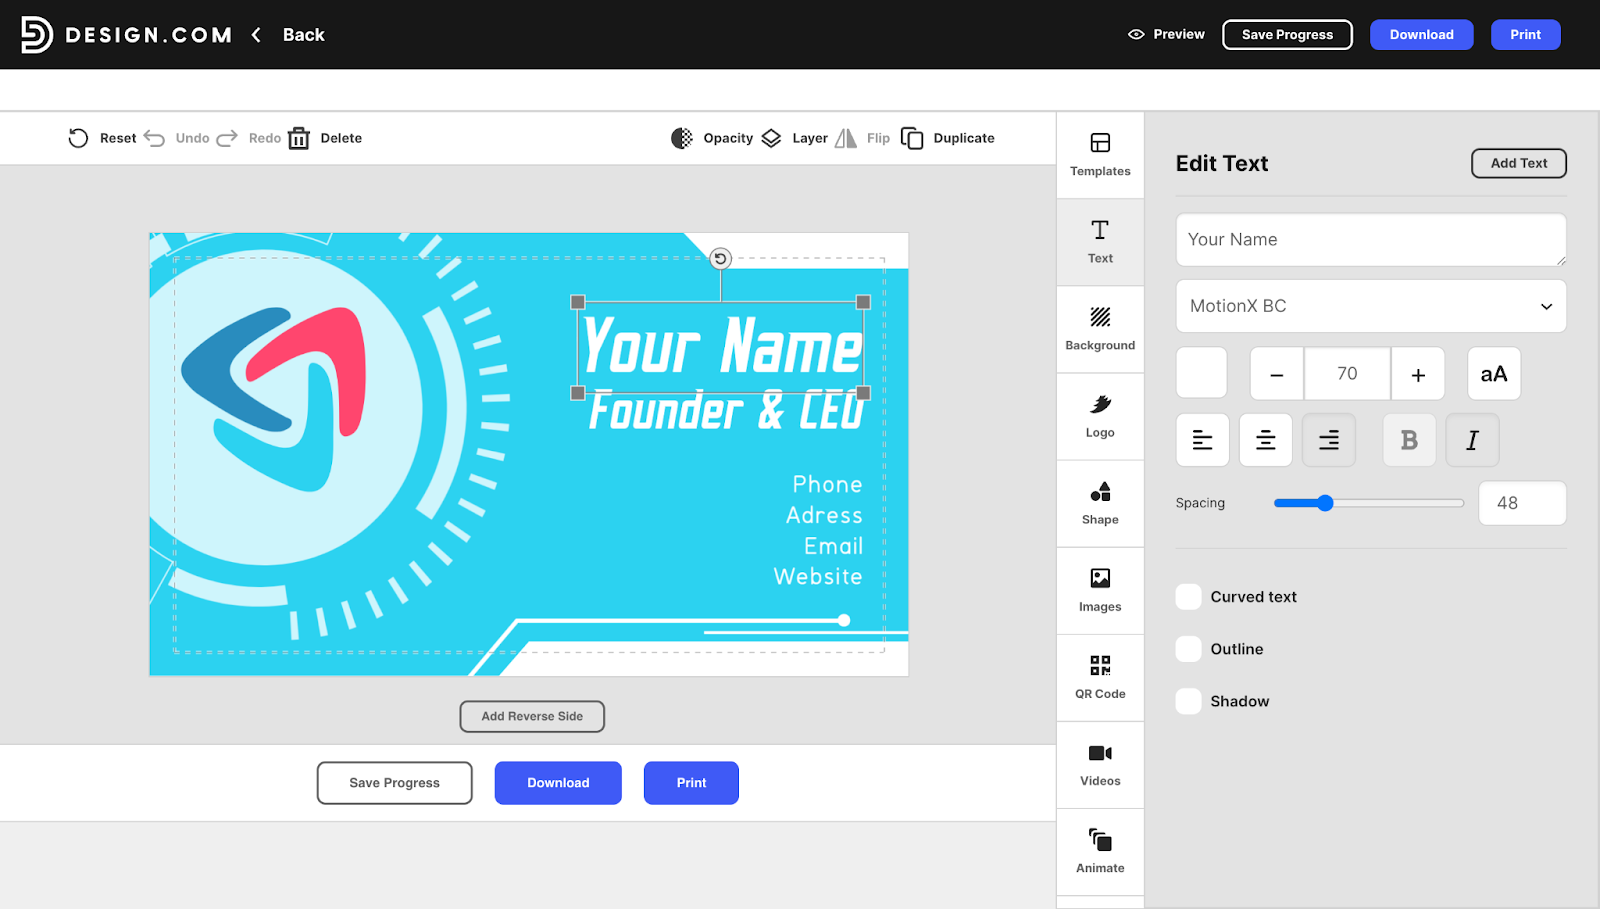Click the Add Reverse Side button
This screenshot has width=1600, height=909.
pyautogui.click(x=531, y=716)
